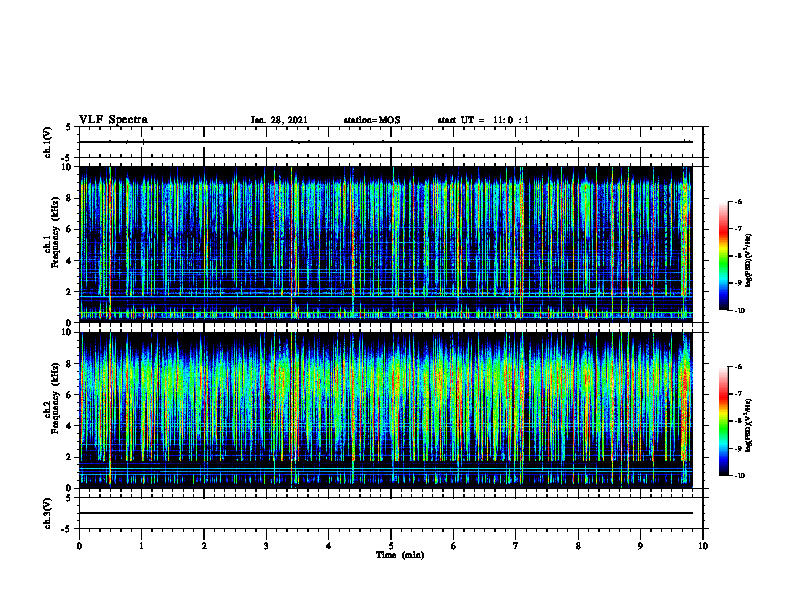The image size is (792, 612).
Task: Click the ch.3 voltage waveform panel
Action: point(391,513)
